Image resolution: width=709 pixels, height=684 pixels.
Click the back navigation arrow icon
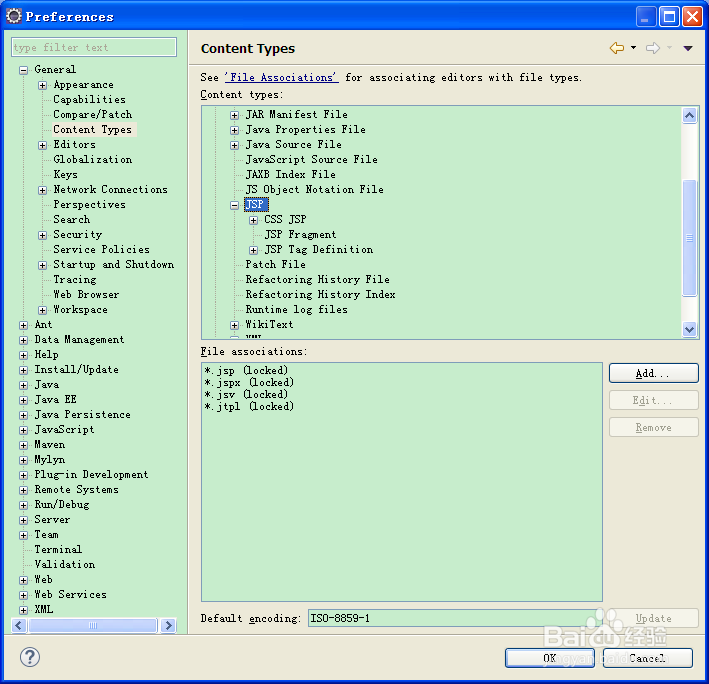(616, 48)
